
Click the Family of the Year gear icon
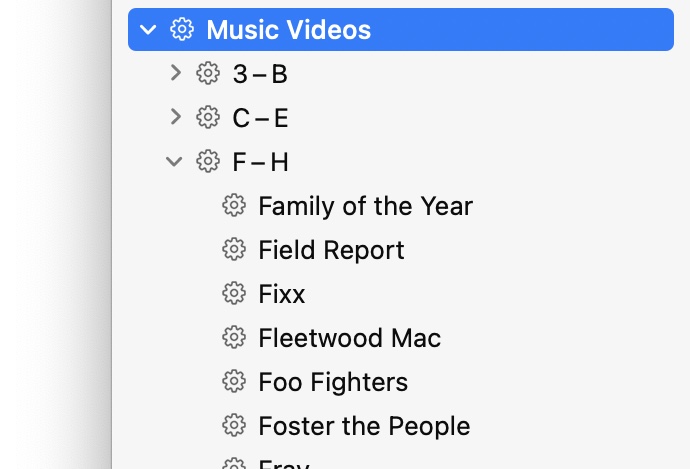pyautogui.click(x=233, y=206)
